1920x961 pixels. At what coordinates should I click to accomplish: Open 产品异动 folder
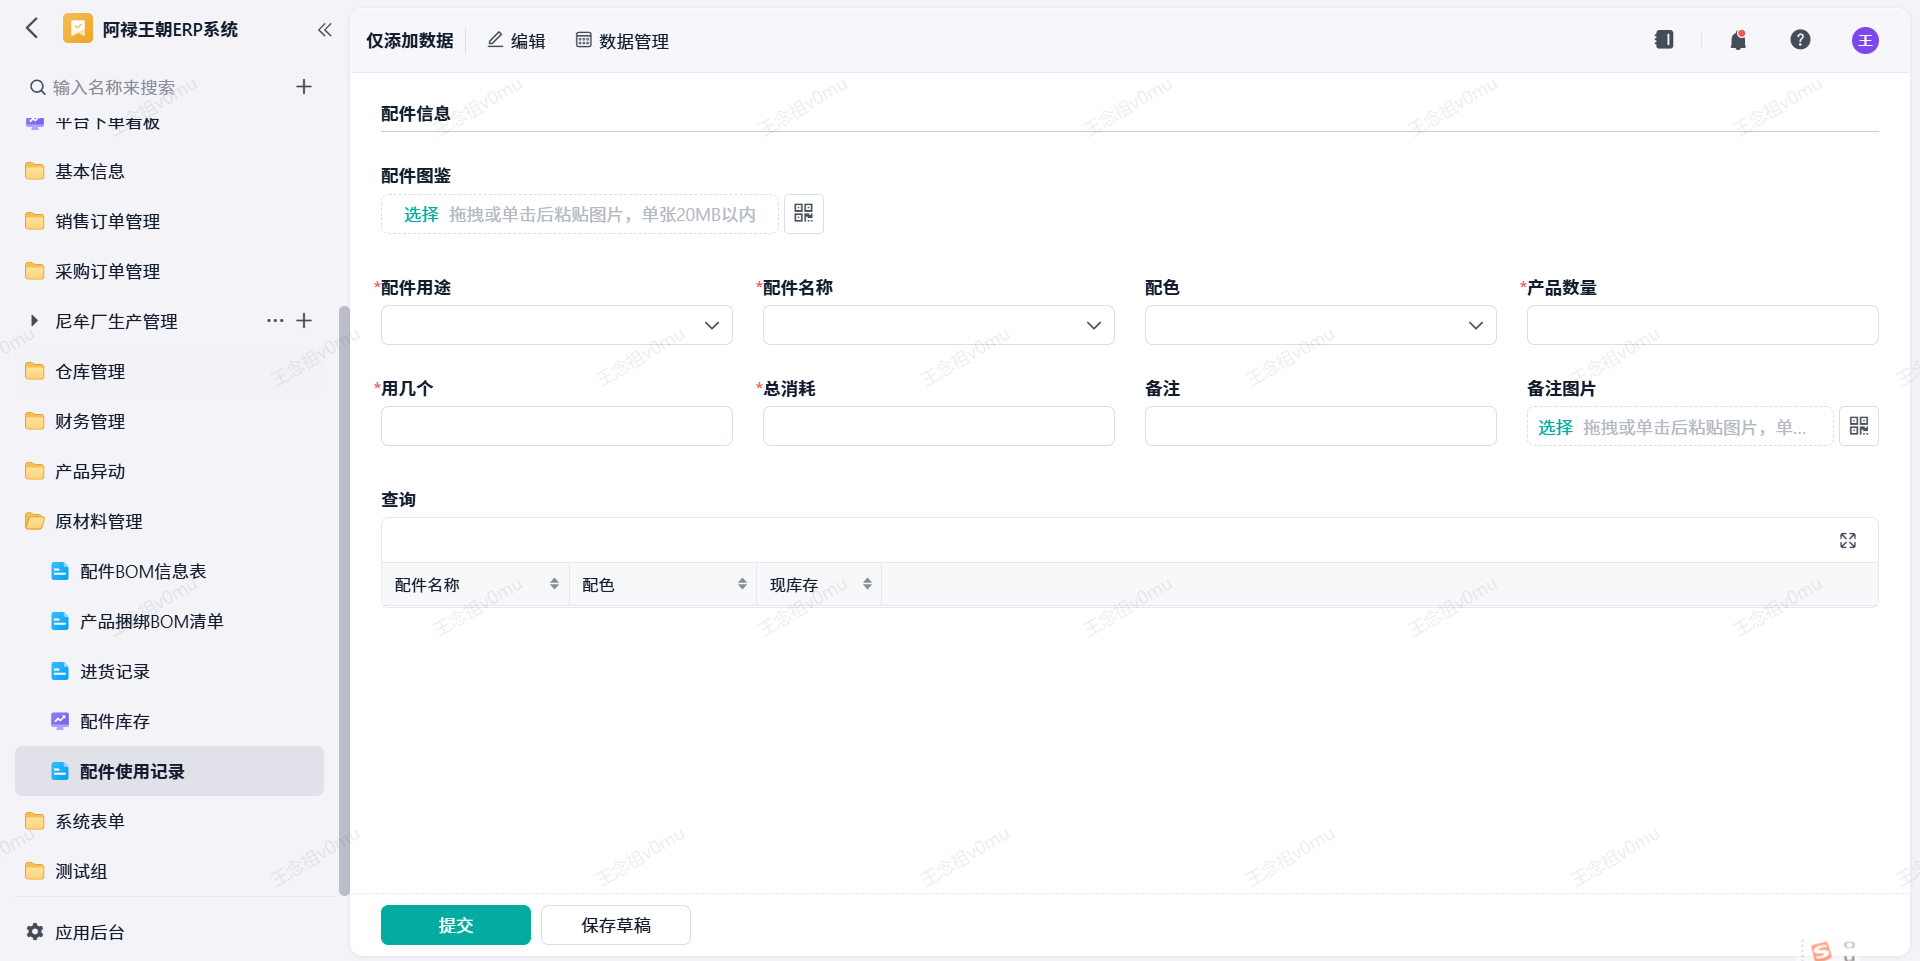[170, 471]
